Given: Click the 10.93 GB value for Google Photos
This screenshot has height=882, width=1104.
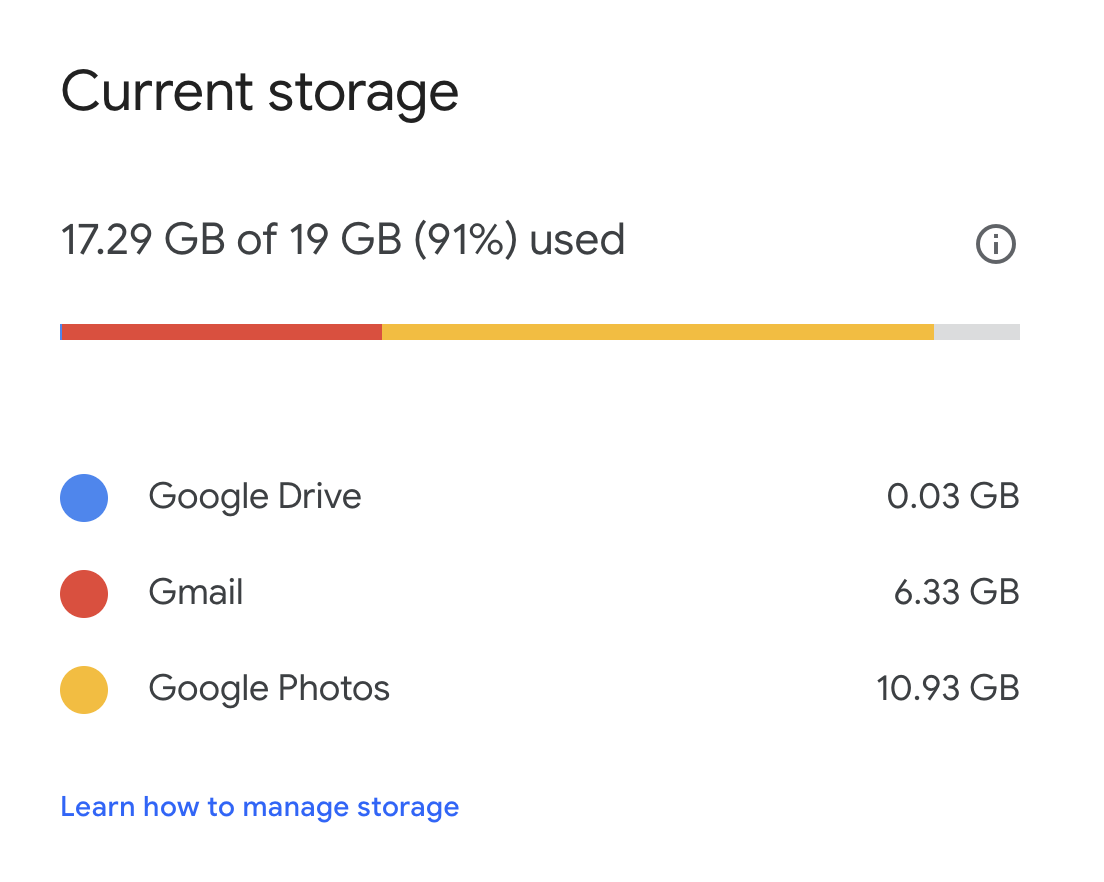Looking at the screenshot, I should [x=948, y=689].
